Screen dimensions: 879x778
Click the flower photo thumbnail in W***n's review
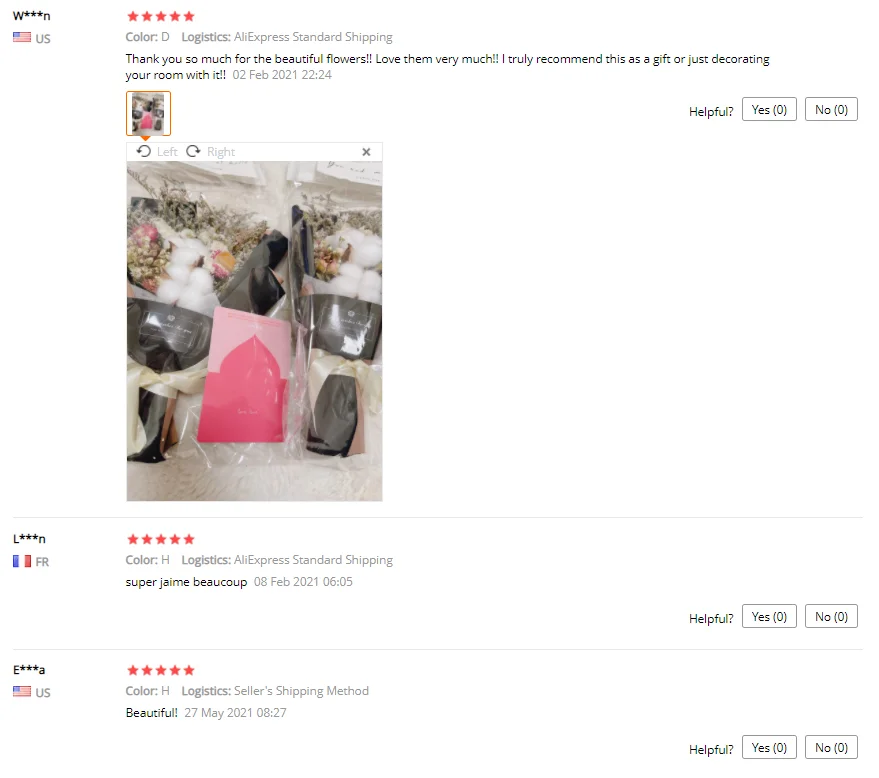pos(148,113)
